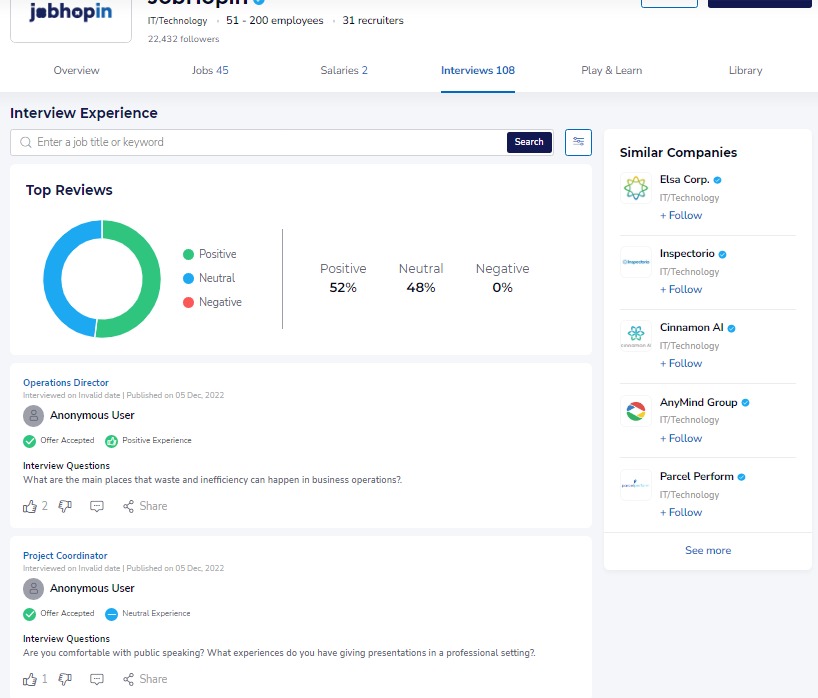The width and height of the screenshot is (818, 698).
Task: Dislike the Operations Director review
Action: click(x=65, y=506)
